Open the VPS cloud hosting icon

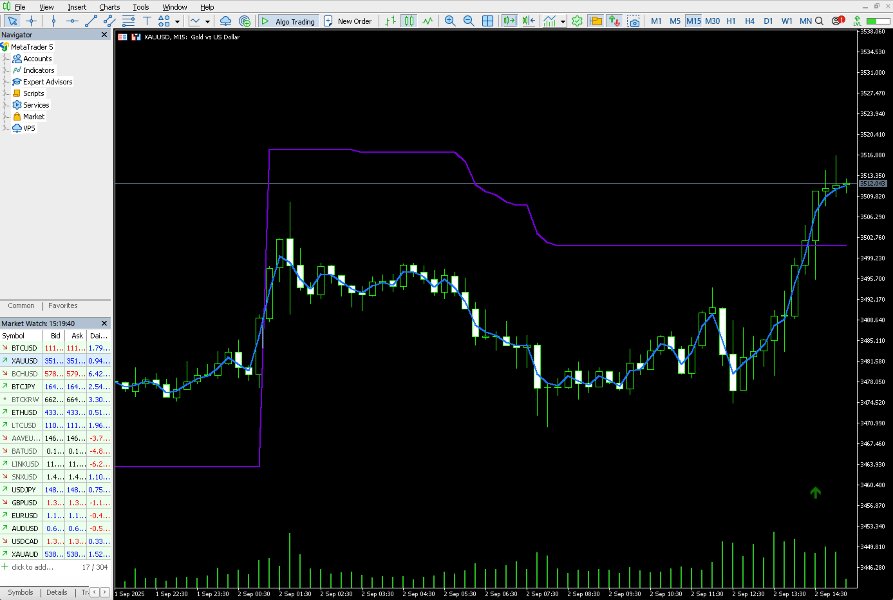click(x=226, y=21)
